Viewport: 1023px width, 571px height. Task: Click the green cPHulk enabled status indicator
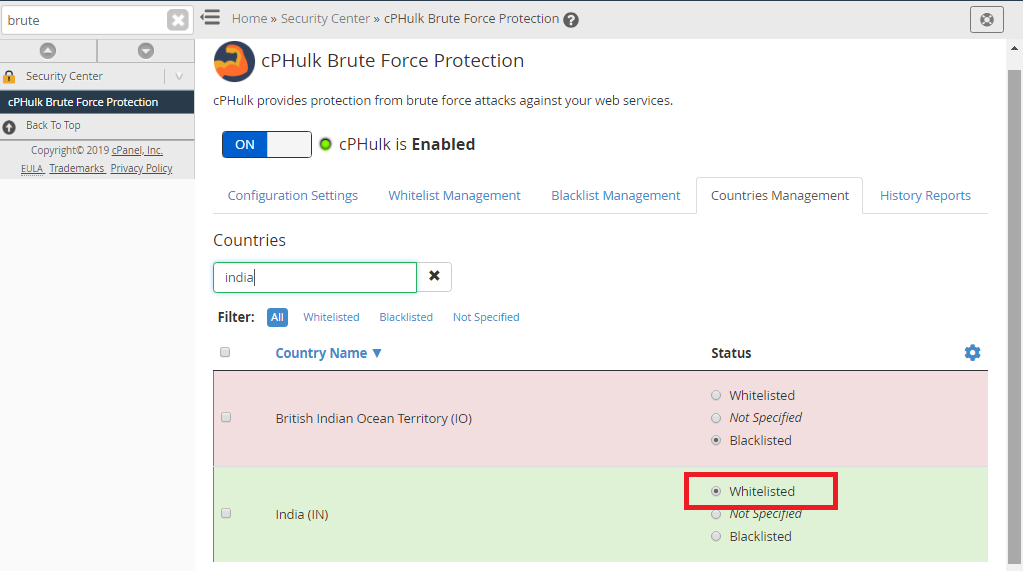coord(325,144)
